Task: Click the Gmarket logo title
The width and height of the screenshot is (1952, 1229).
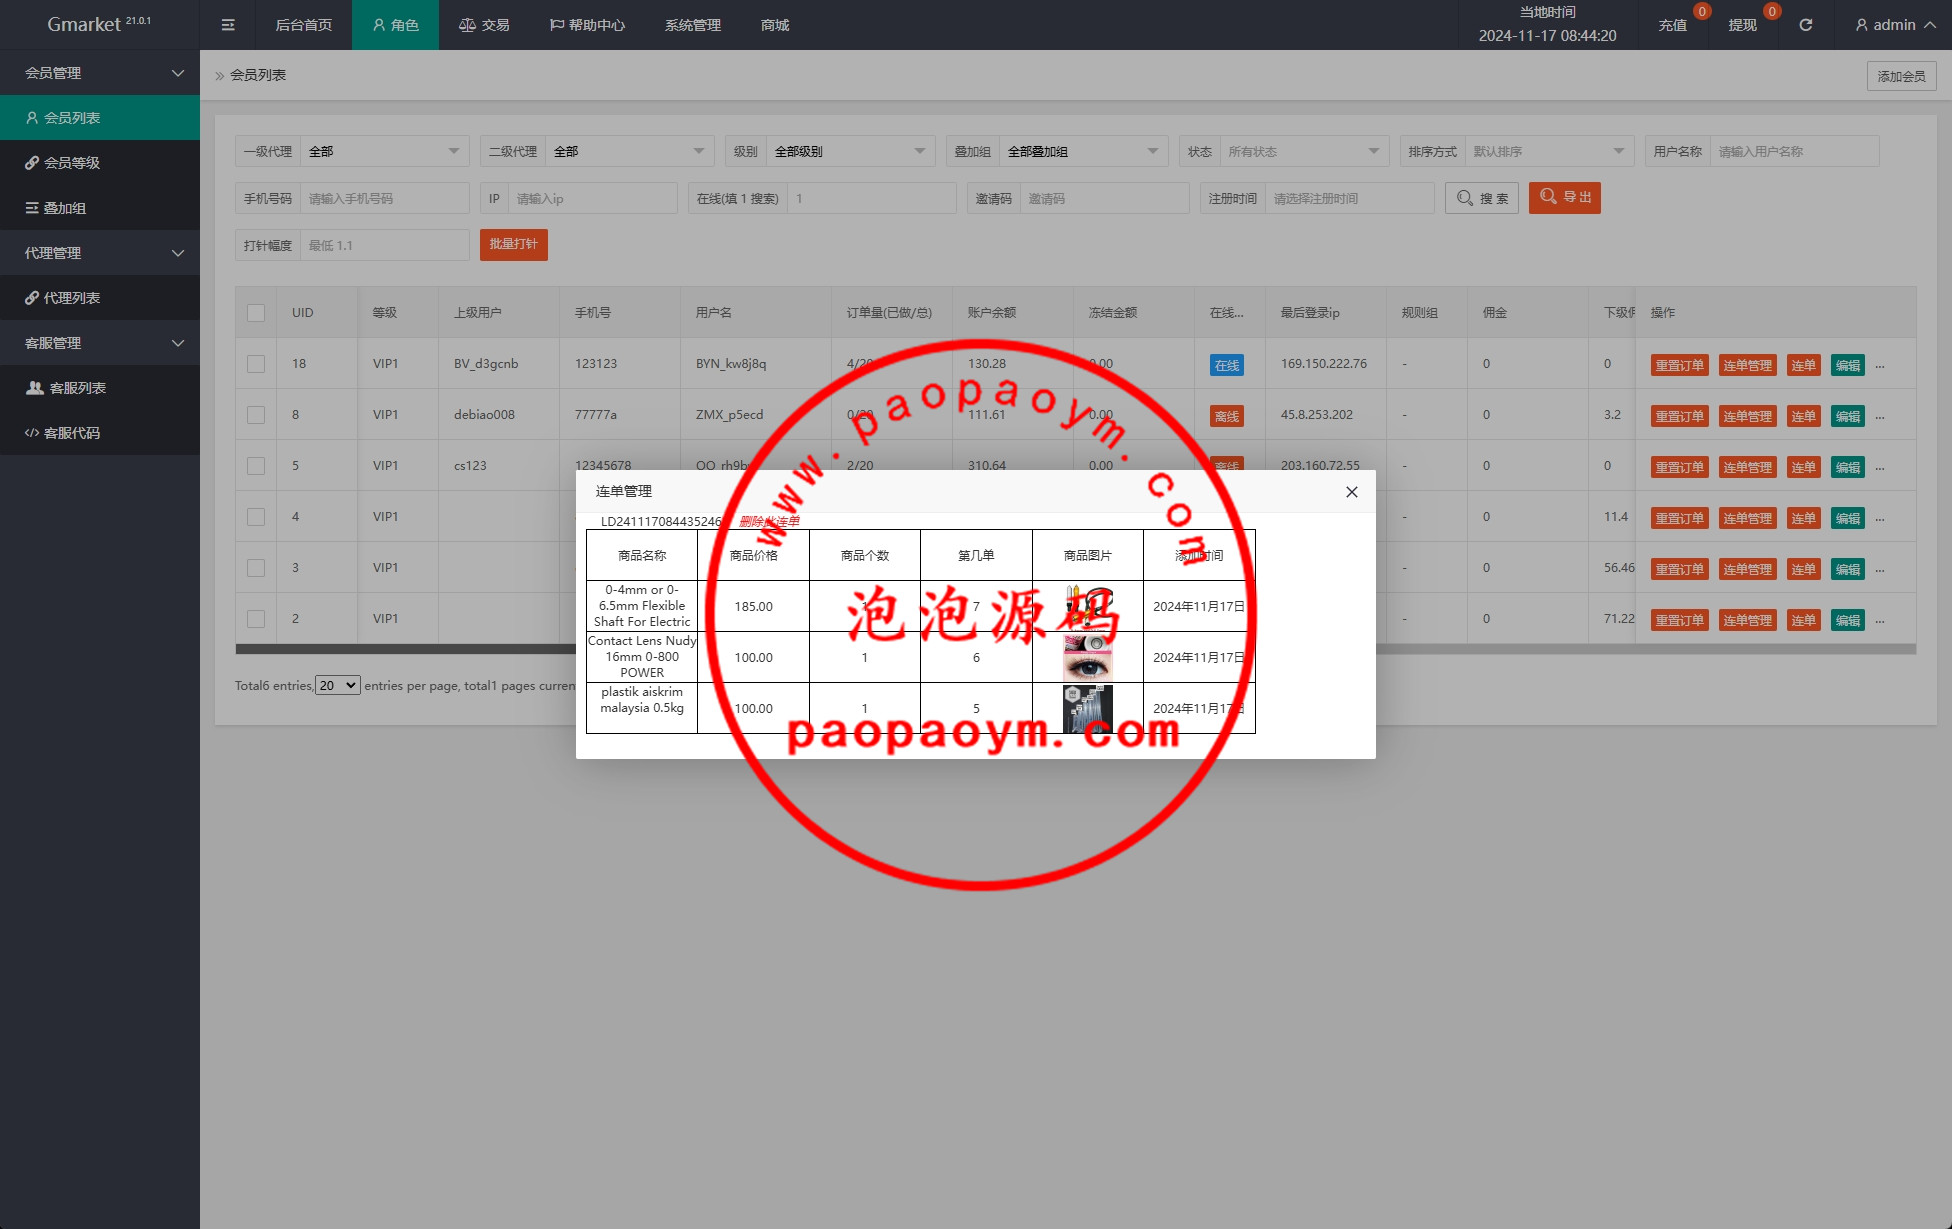Action: click(x=99, y=24)
